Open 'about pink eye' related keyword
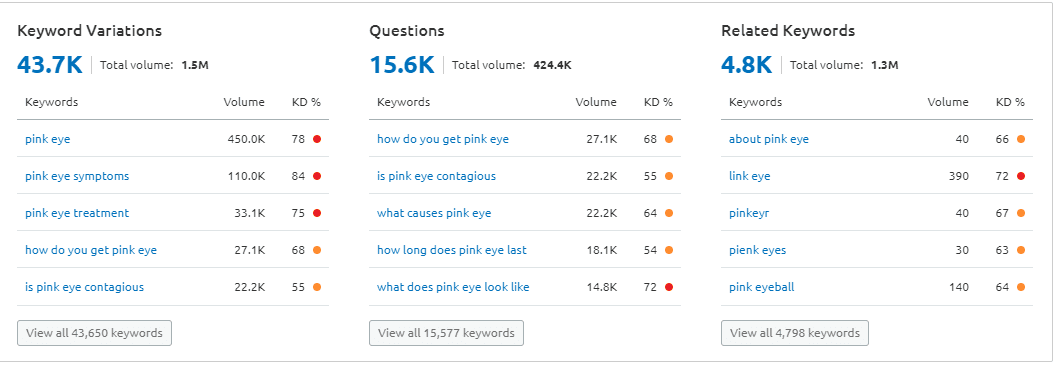Screen dimensions: 1059x378 [769, 139]
